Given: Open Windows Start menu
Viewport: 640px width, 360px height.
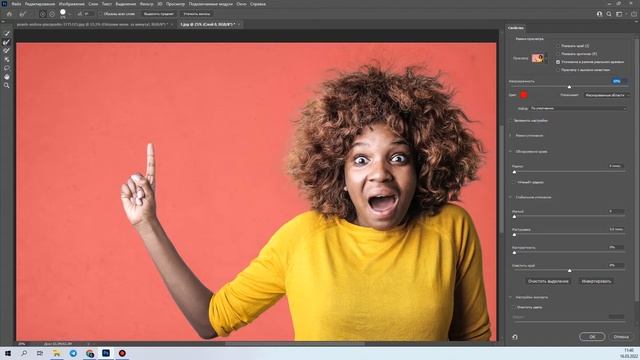Looking at the screenshot, I should click(8, 353).
